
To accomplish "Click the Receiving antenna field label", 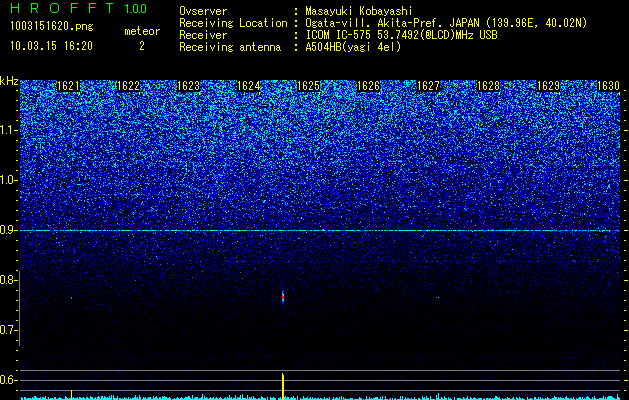I will point(230,47).
